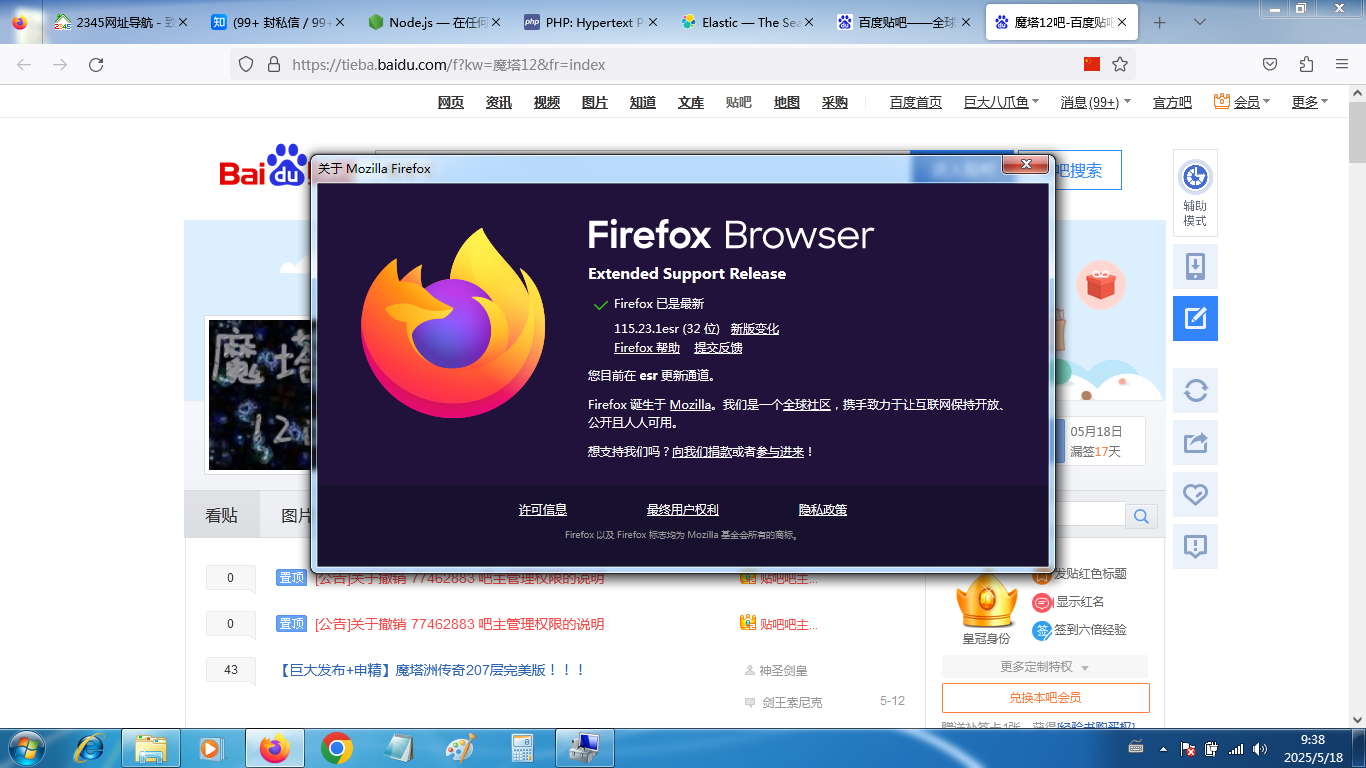This screenshot has height=768, width=1366.
Task: Open the 网页 nav link
Action: pyautogui.click(x=451, y=102)
